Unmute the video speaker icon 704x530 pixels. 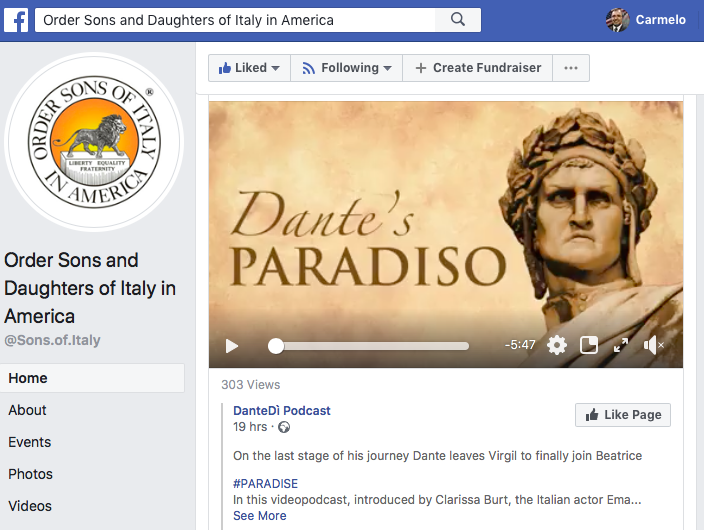653,345
